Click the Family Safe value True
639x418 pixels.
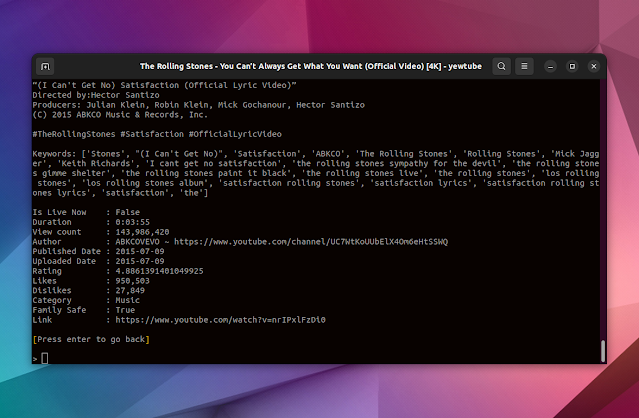(x=125, y=310)
